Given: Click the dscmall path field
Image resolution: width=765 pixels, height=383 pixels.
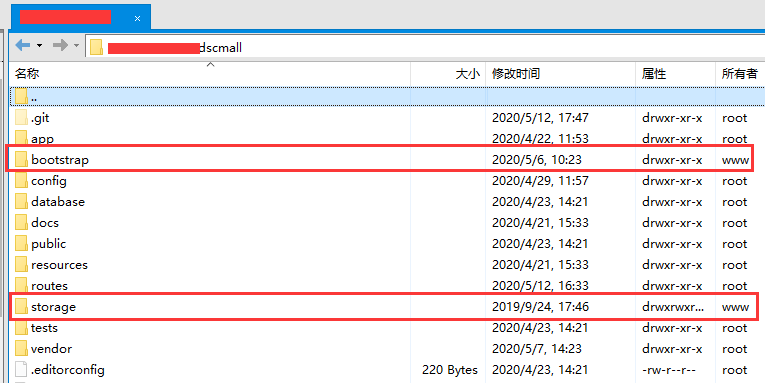Looking at the screenshot, I should (x=425, y=47).
